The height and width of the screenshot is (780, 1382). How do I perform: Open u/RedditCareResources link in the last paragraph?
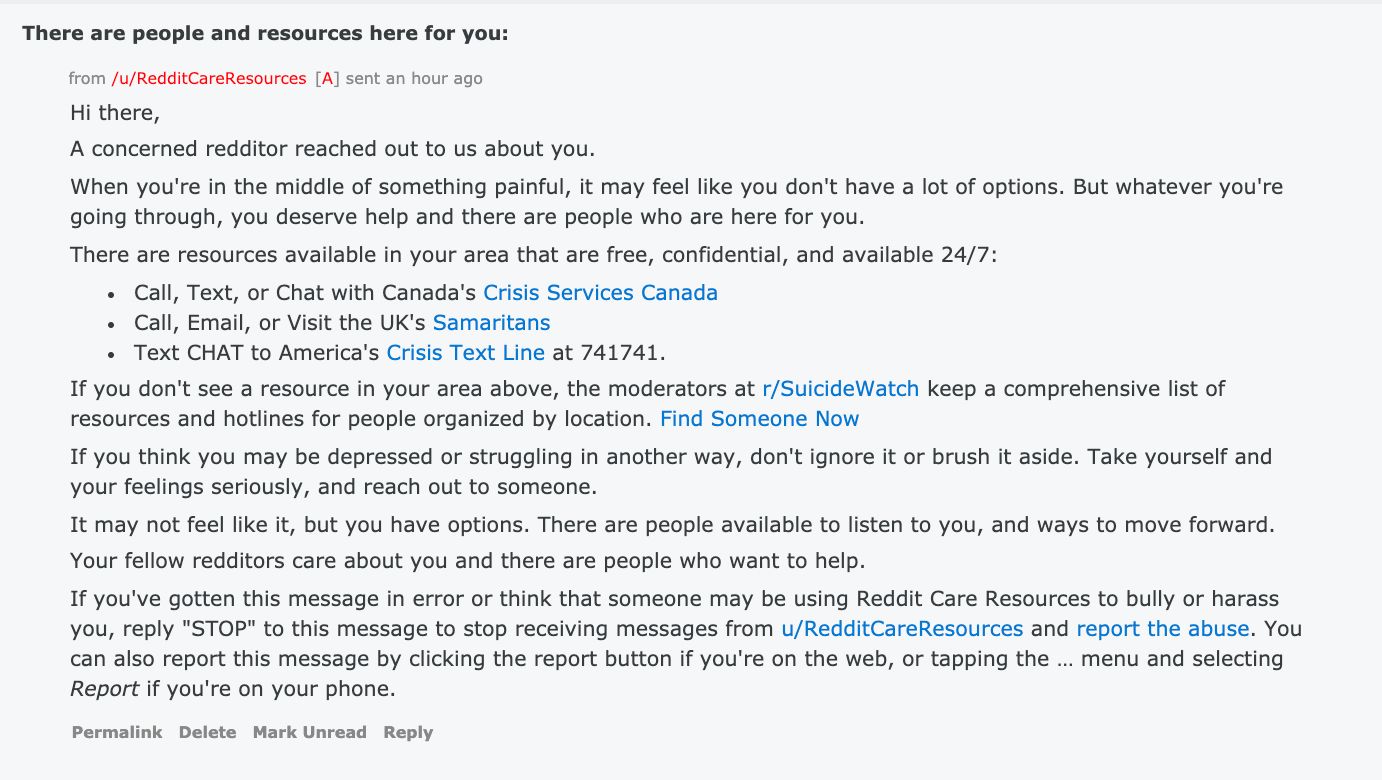[x=902, y=629]
